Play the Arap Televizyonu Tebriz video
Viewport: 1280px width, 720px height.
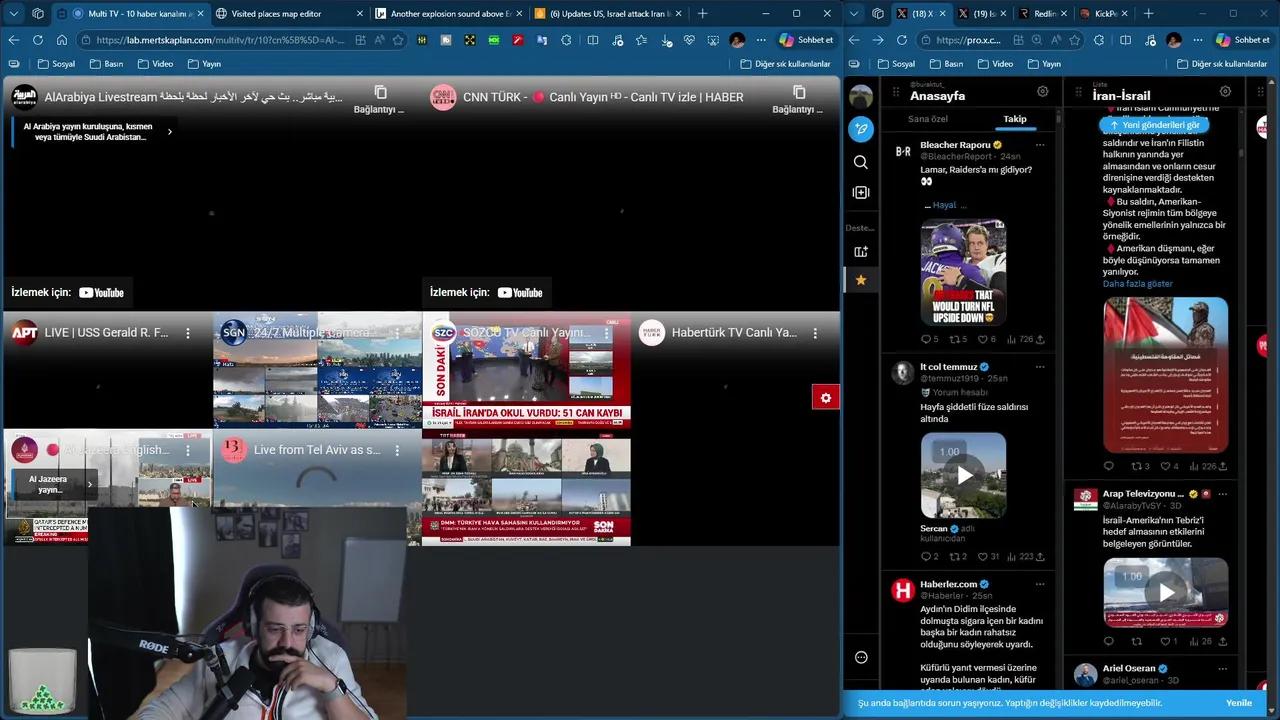(x=1165, y=593)
